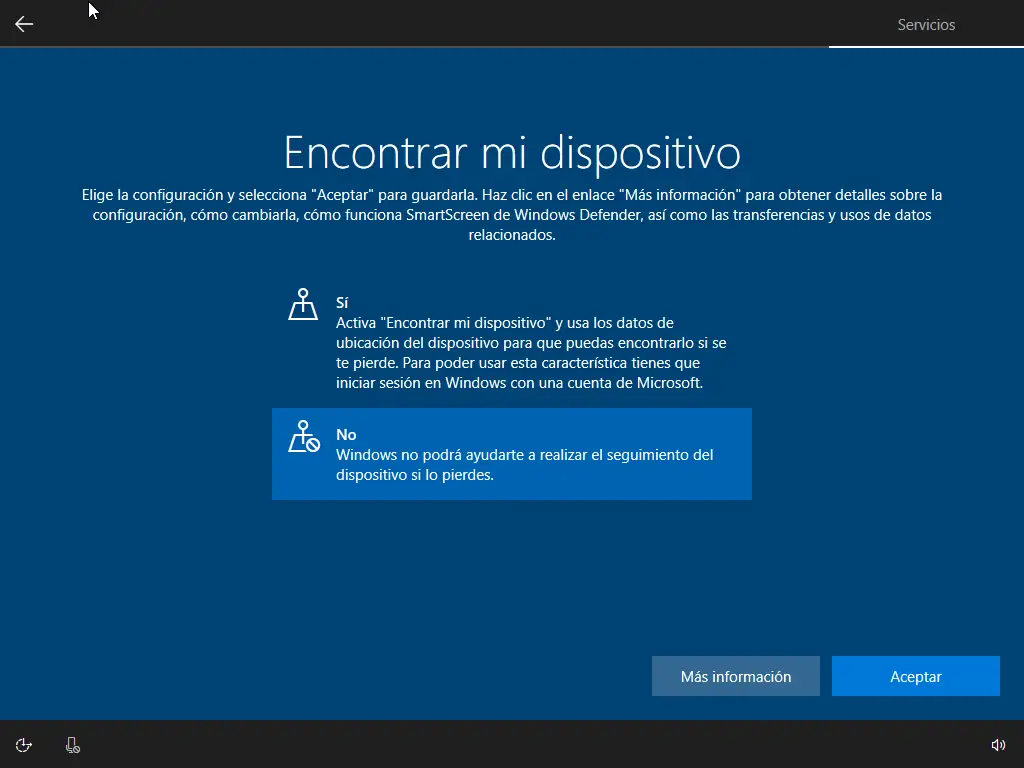Open the Ease of Access icon

coord(24,745)
